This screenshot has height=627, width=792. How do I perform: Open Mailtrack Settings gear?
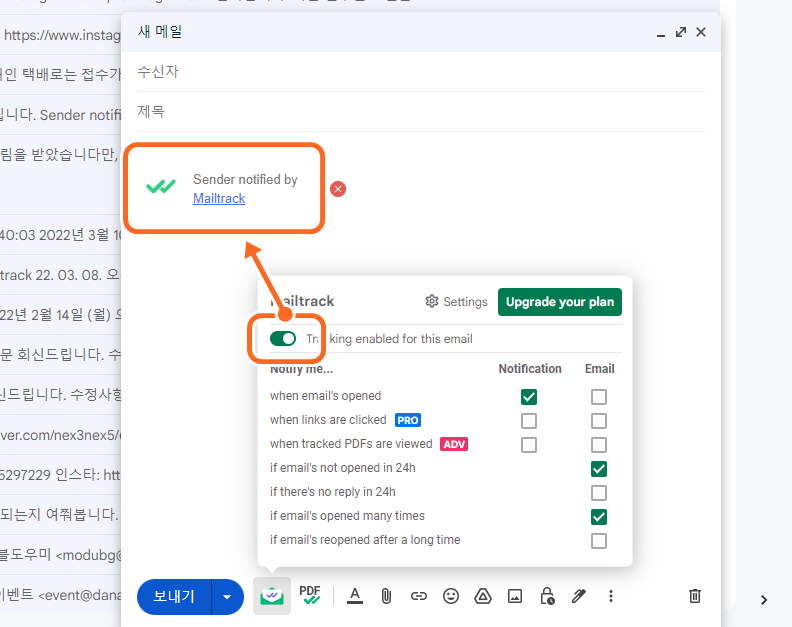point(456,302)
